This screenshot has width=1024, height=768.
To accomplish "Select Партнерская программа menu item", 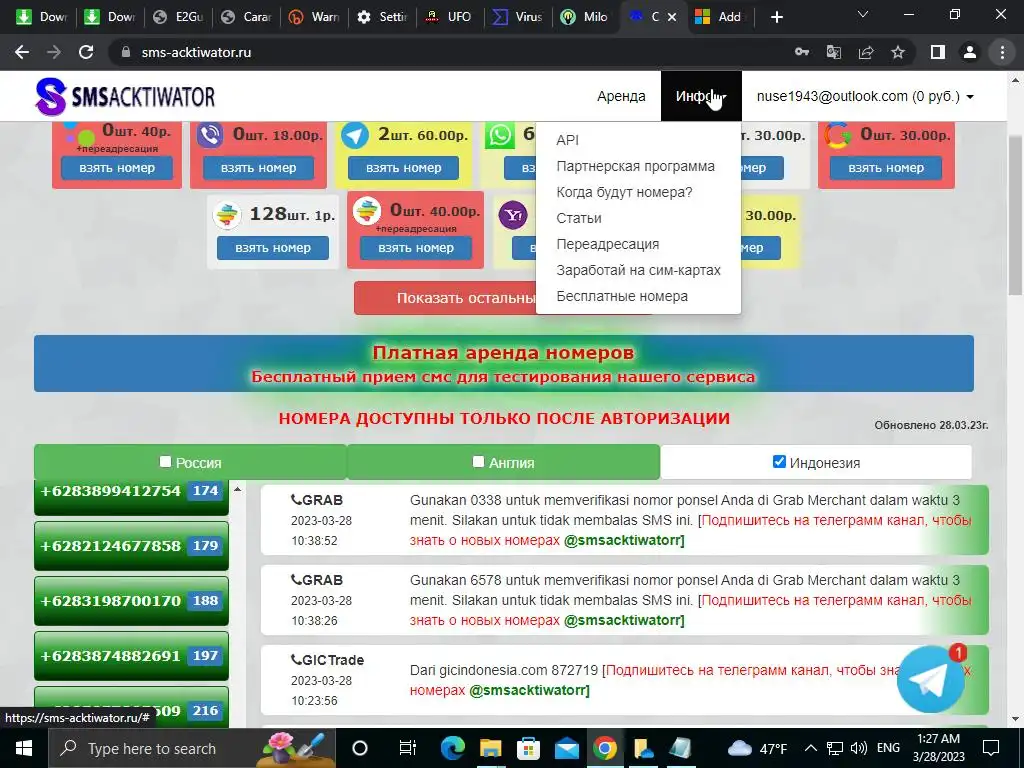I will click(x=635, y=166).
